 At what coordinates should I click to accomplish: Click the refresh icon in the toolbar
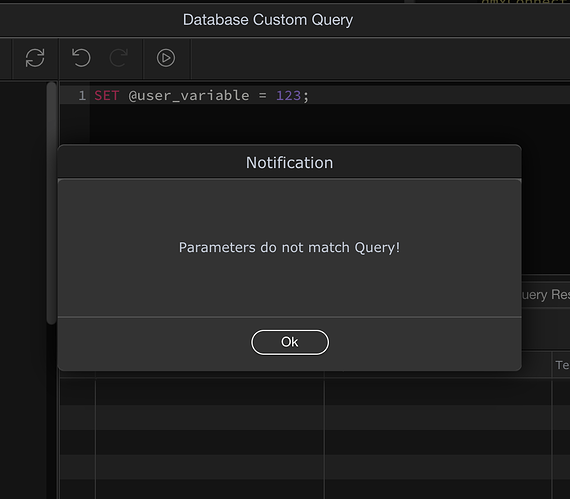35,58
